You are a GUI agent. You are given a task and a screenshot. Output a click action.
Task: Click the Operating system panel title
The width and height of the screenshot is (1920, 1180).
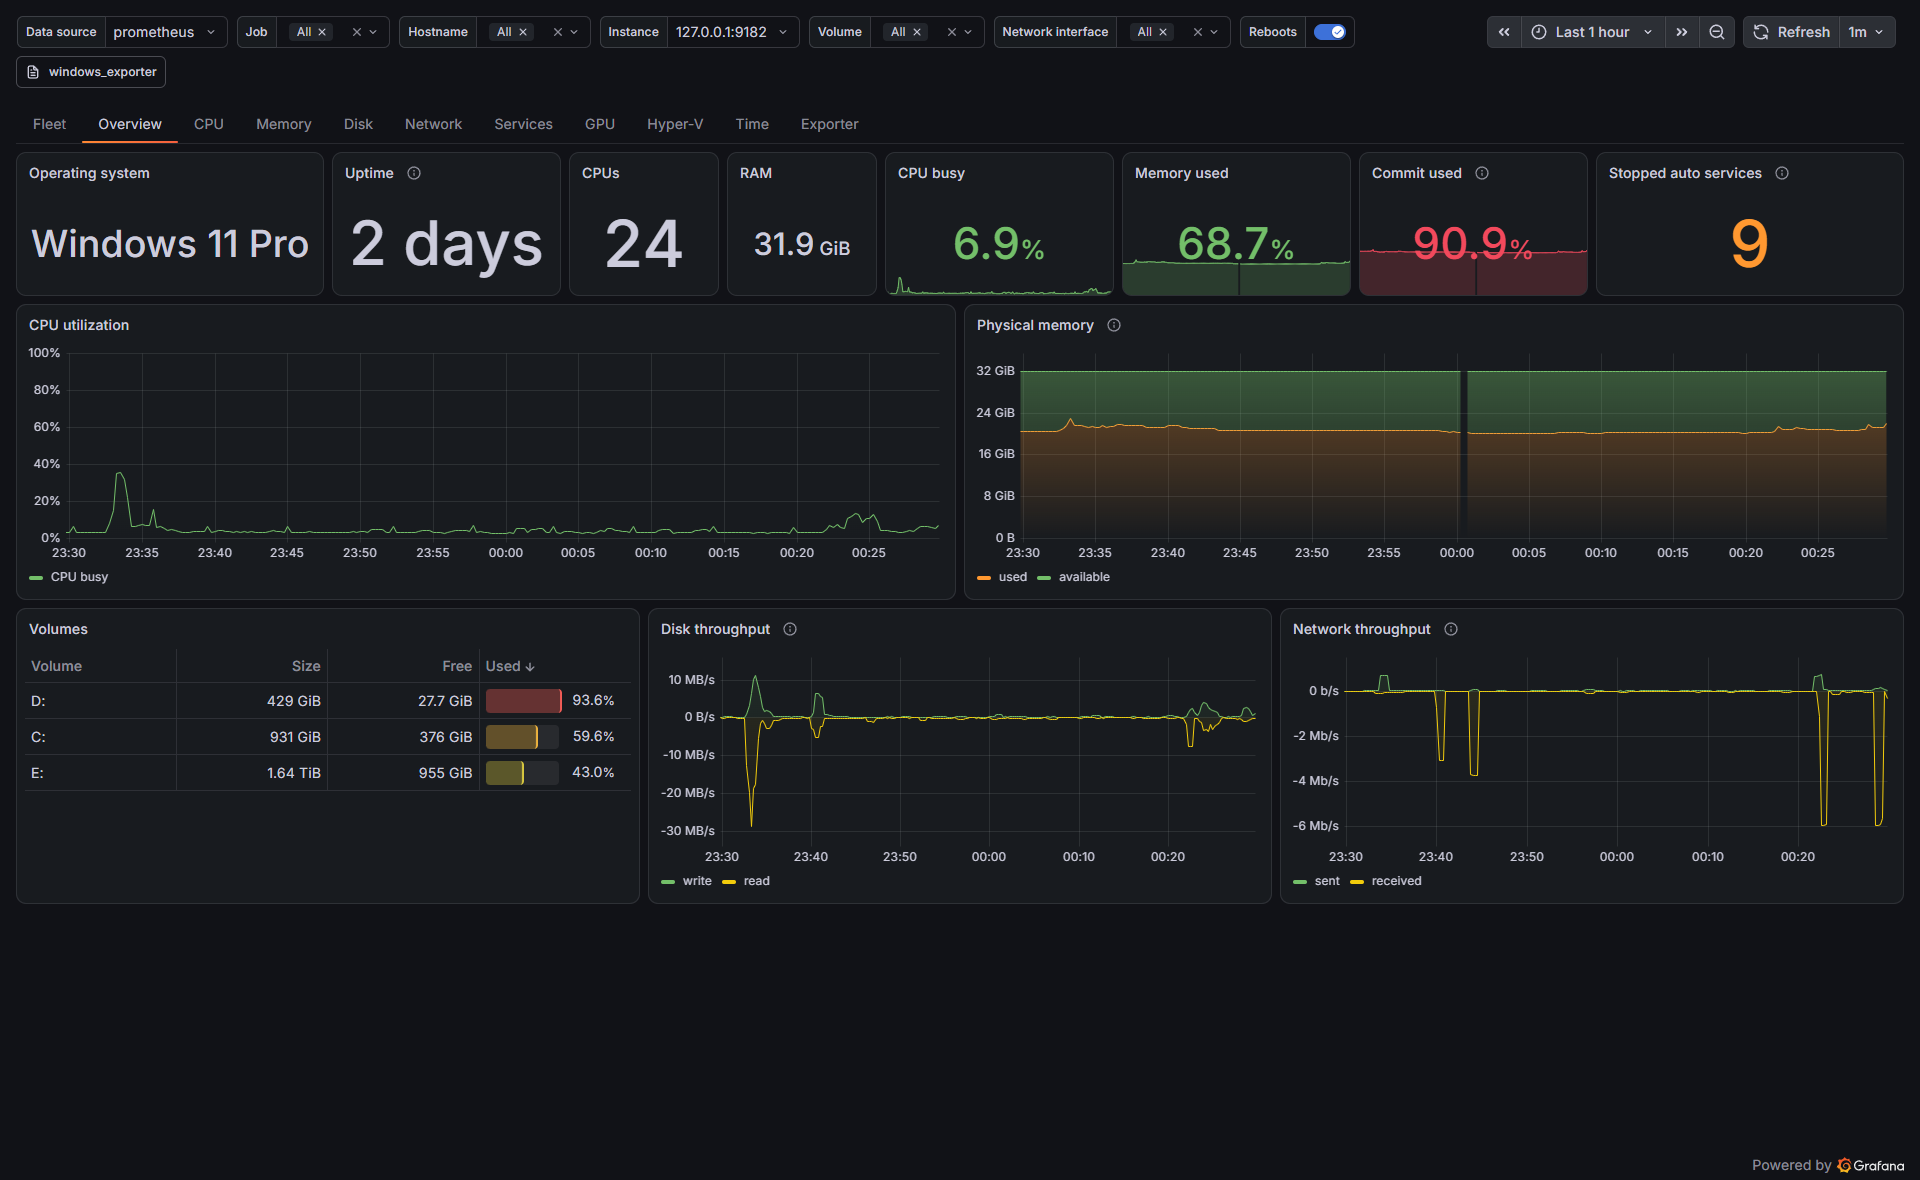click(89, 173)
